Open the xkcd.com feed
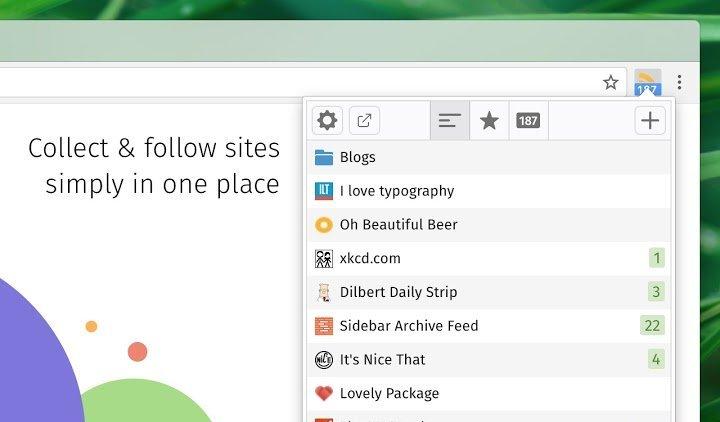The width and height of the screenshot is (720, 422). pyautogui.click(x=489, y=259)
